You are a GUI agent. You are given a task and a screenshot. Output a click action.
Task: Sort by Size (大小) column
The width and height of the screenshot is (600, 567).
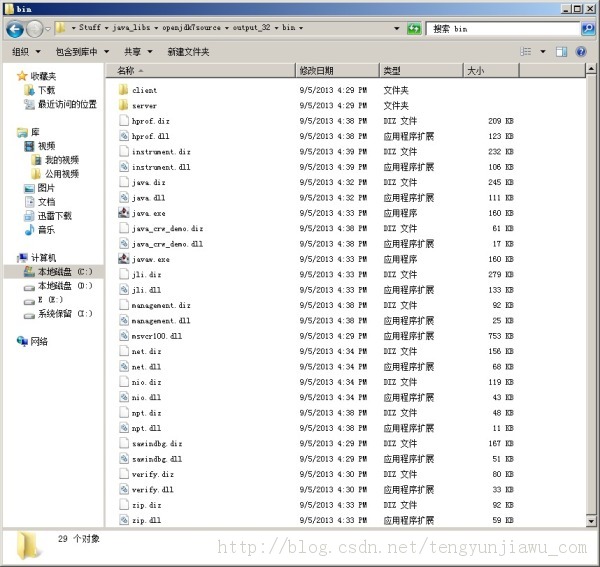(x=491, y=70)
